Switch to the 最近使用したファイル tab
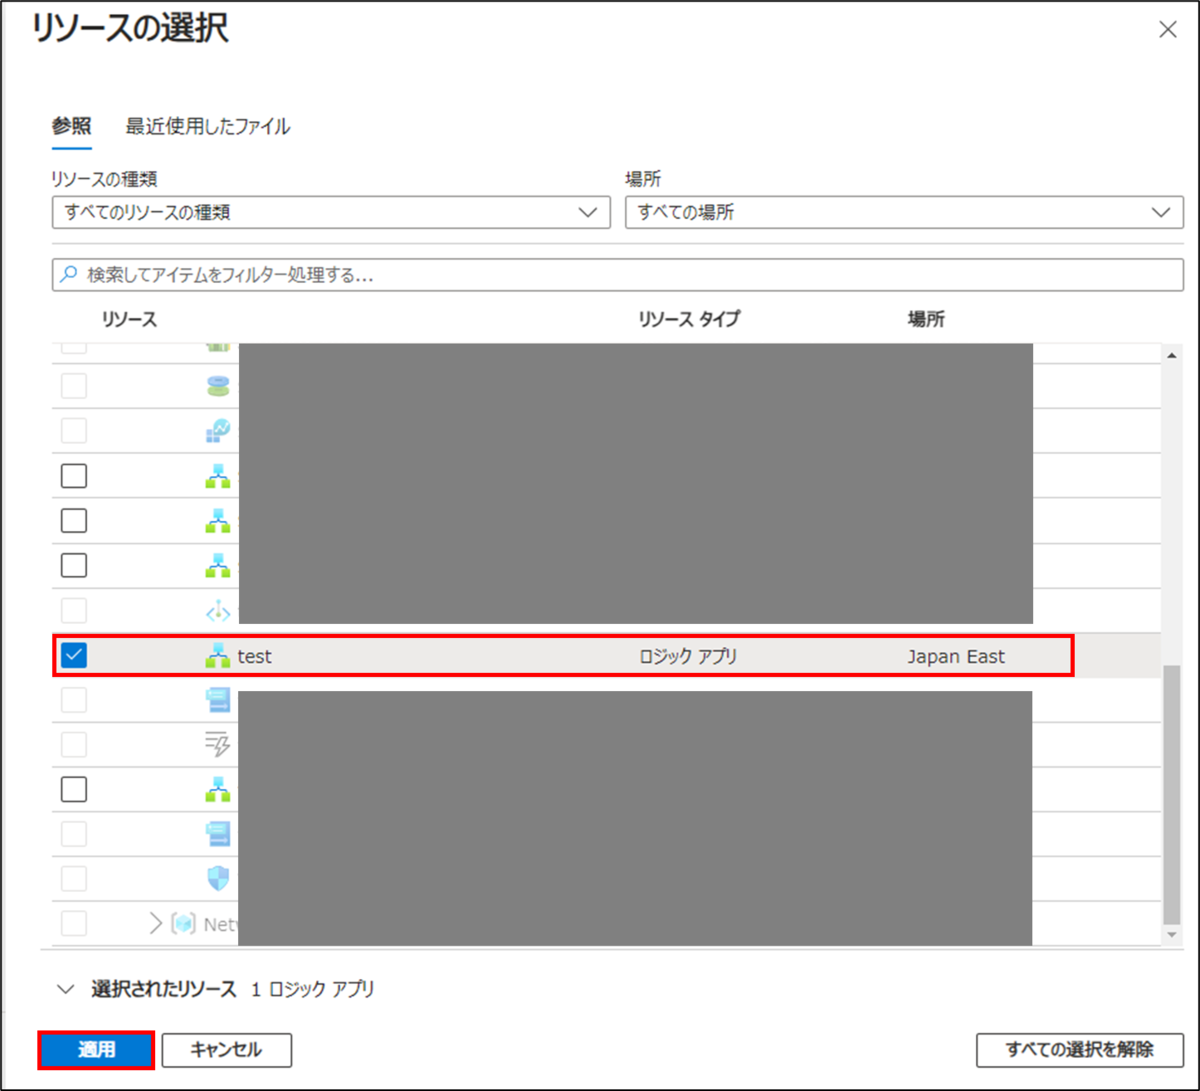1200x1091 pixels. [208, 126]
